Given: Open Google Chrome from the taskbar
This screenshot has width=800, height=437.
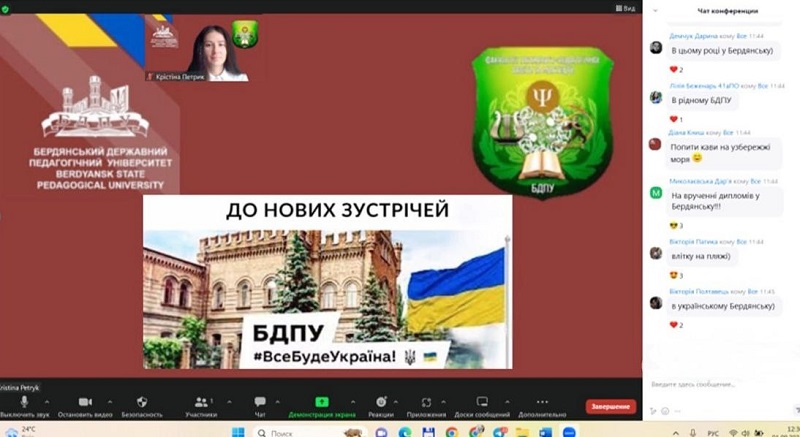Looking at the screenshot, I should click(x=451, y=432).
